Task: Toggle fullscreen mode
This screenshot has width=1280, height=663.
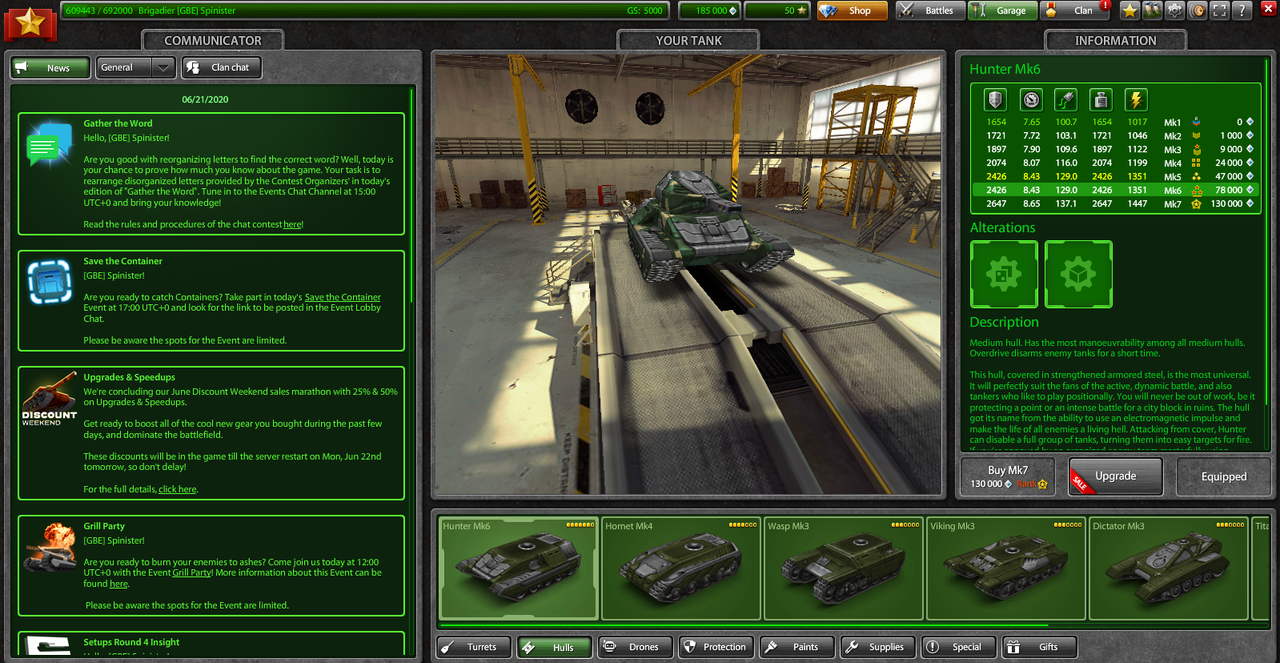Action: pyautogui.click(x=1219, y=10)
